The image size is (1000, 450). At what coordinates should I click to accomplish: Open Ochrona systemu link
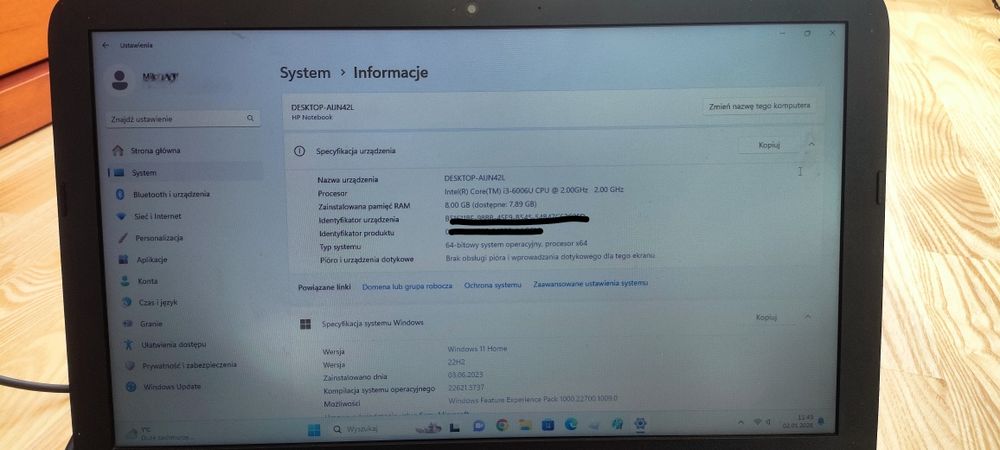[x=492, y=285]
